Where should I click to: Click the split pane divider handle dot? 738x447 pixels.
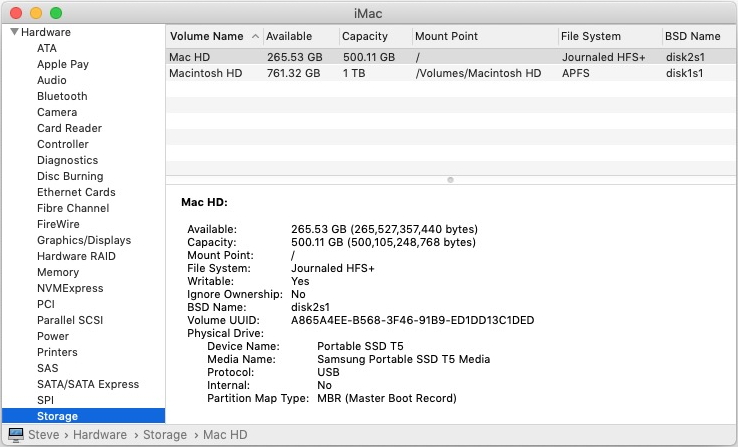(x=450, y=180)
